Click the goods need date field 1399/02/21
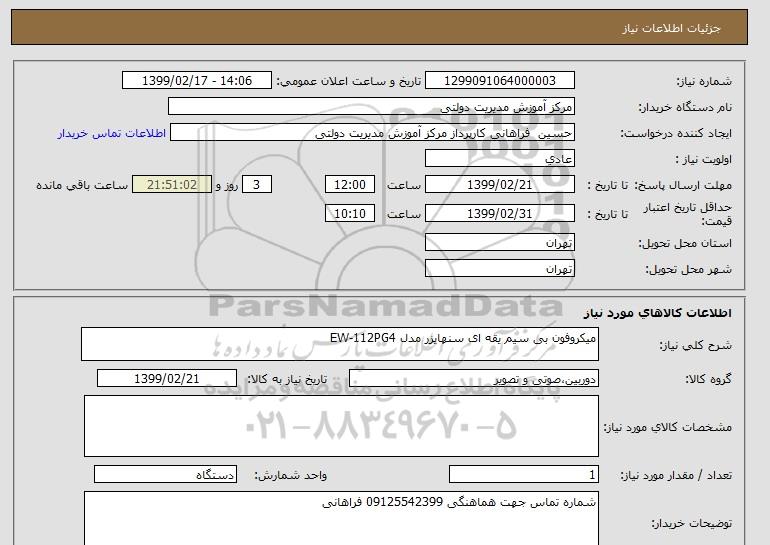Image resolution: width=770 pixels, height=545 pixels. [166, 378]
